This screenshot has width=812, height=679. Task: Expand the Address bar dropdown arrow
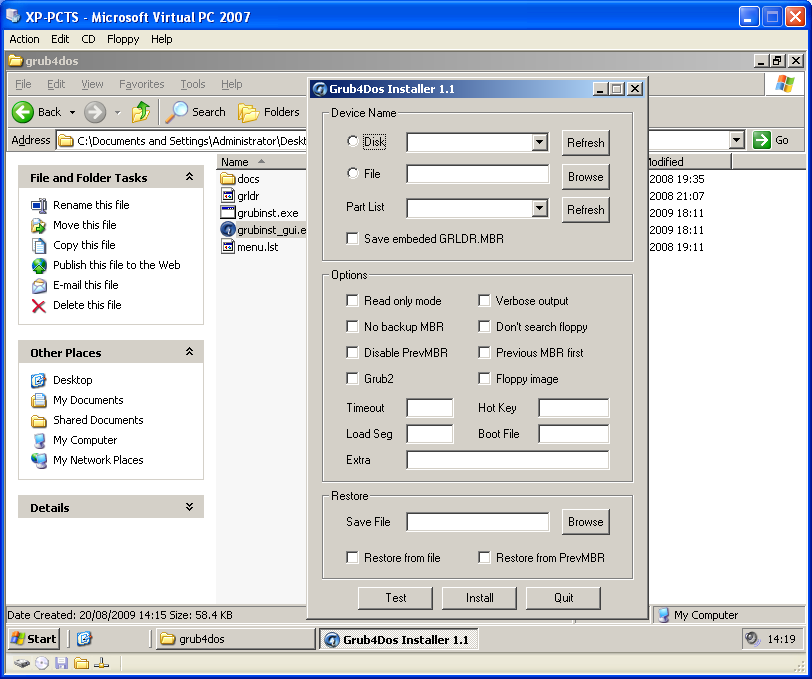(x=736, y=140)
